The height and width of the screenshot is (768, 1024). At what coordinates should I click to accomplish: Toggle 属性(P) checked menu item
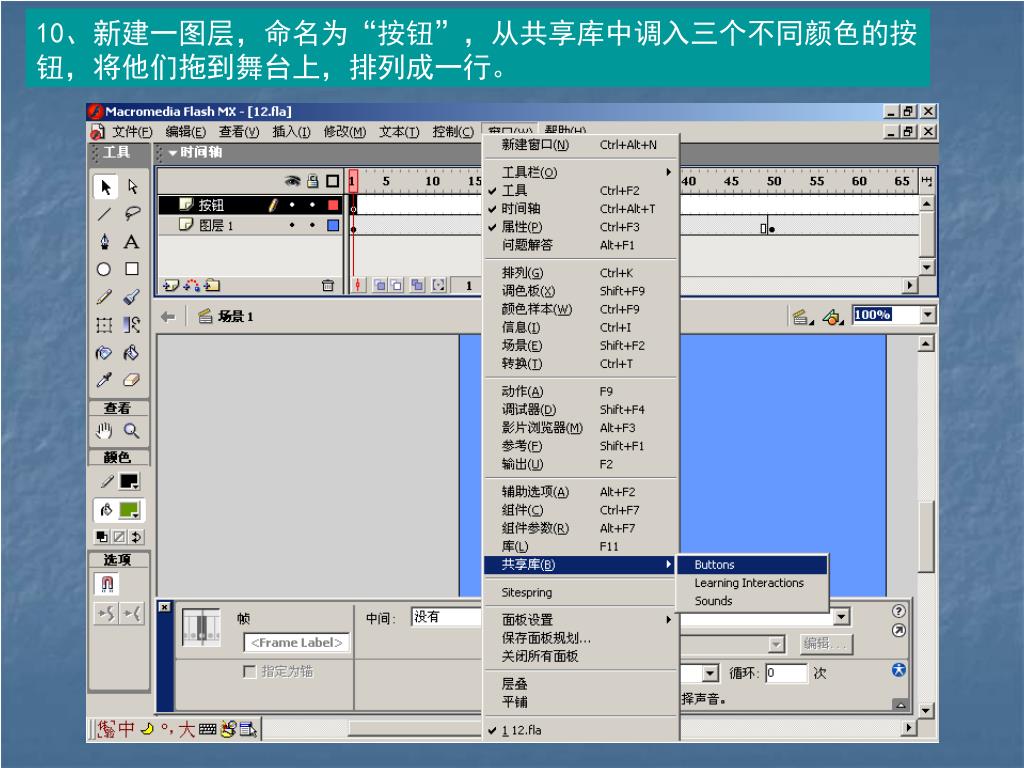tap(581, 227)
